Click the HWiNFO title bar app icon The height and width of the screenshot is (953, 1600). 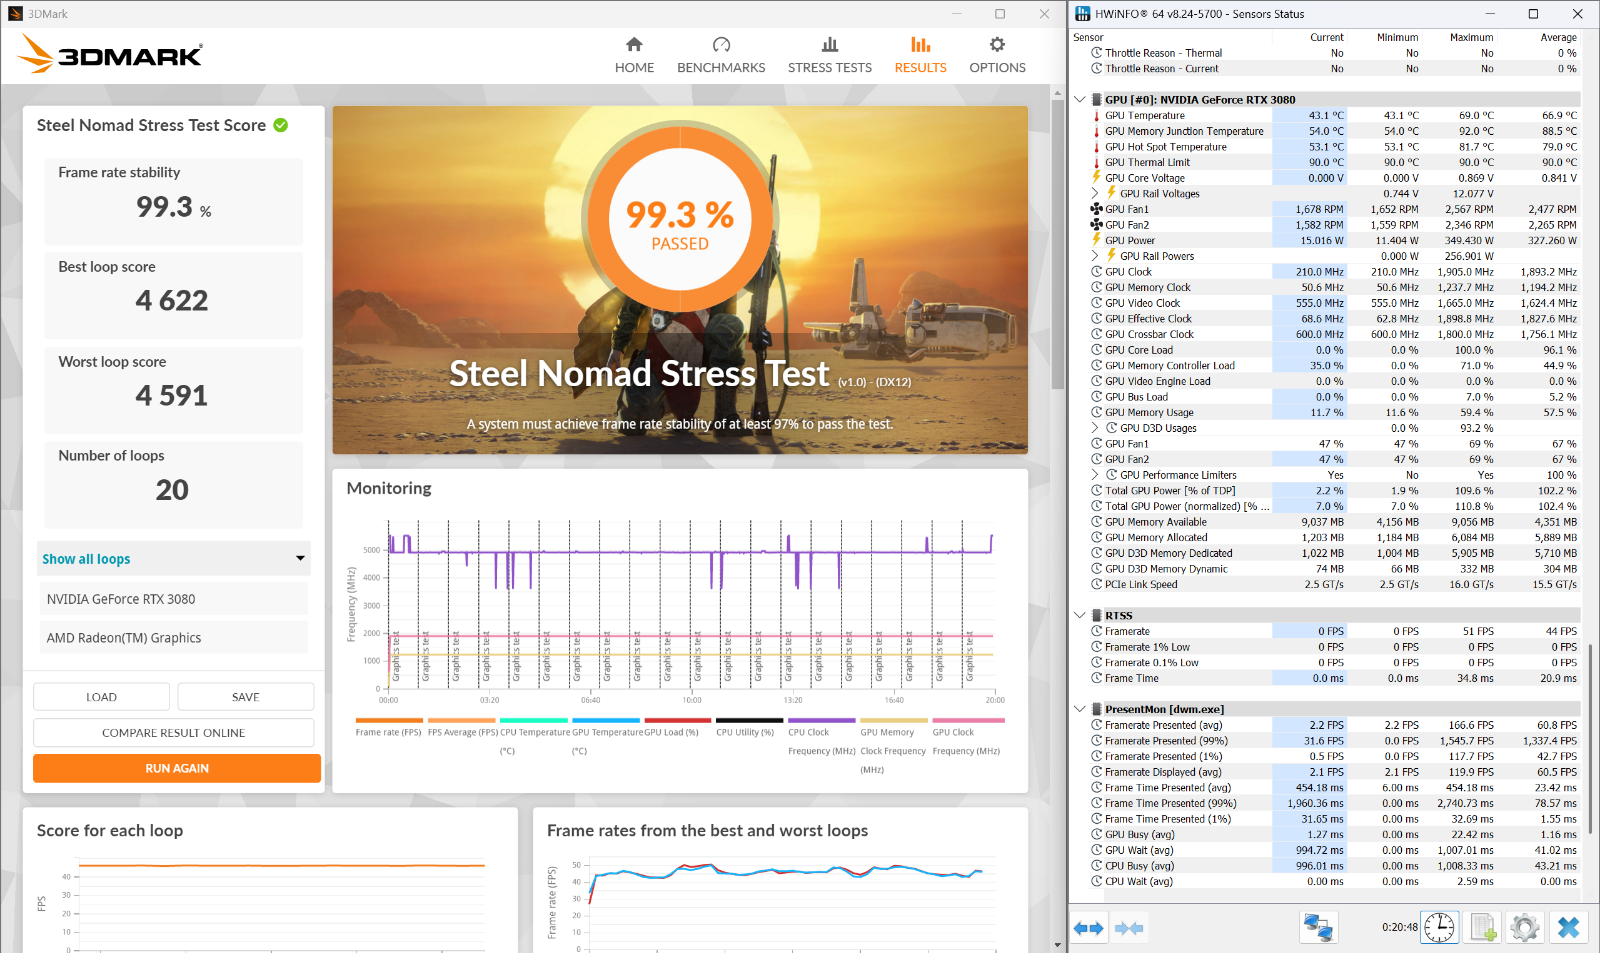point(1083,14)
